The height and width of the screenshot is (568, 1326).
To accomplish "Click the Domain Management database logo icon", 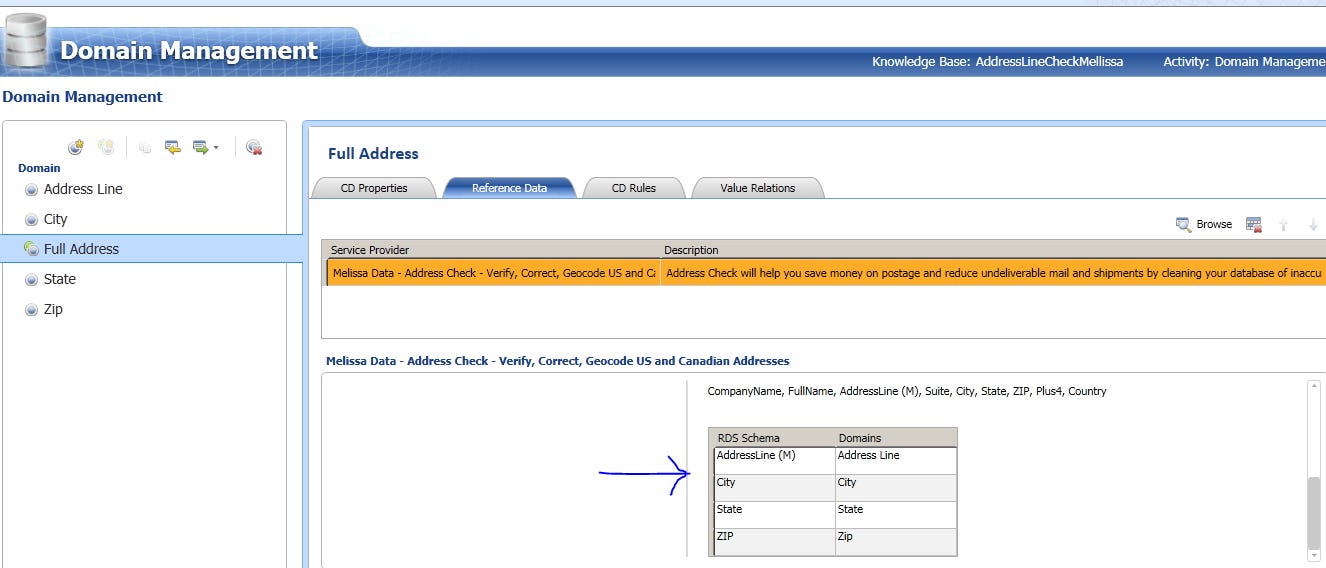I will (26, 42).
